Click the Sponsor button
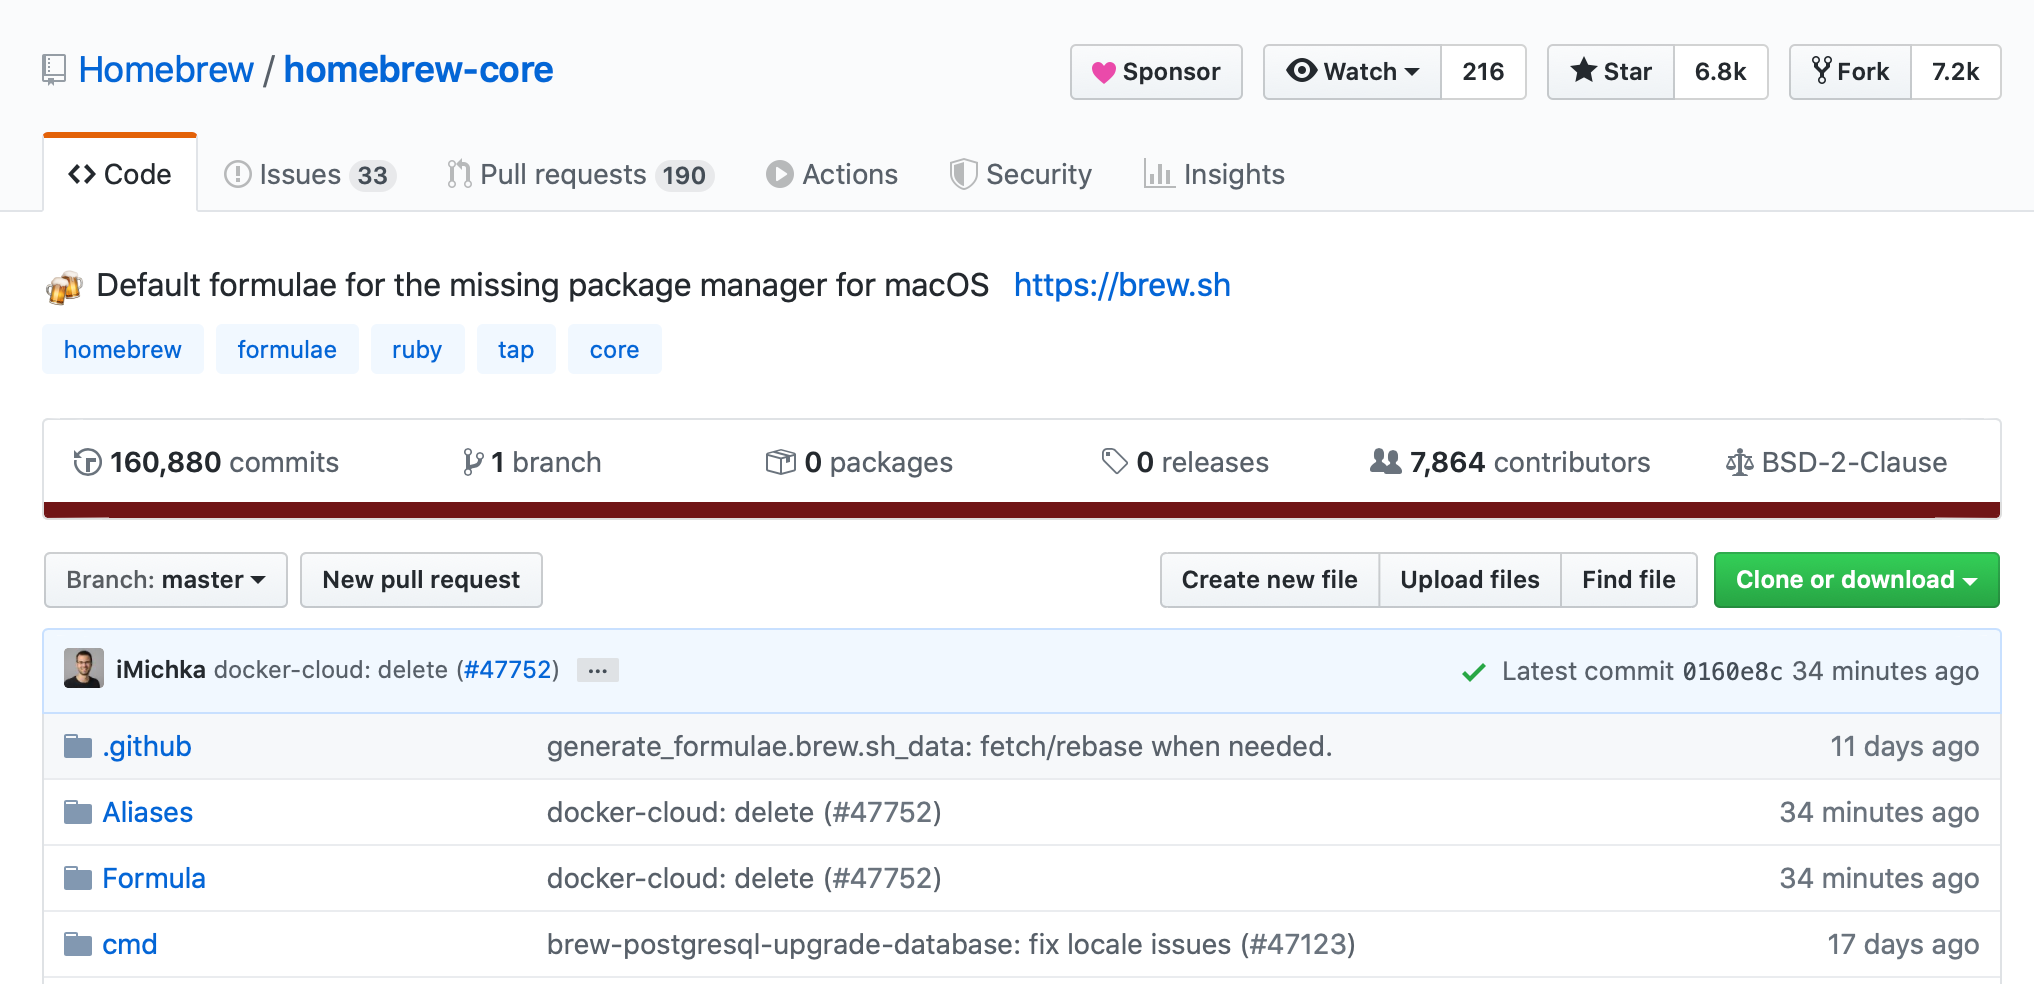This screenshot has height=984, width=2034. coord(1156,72)
